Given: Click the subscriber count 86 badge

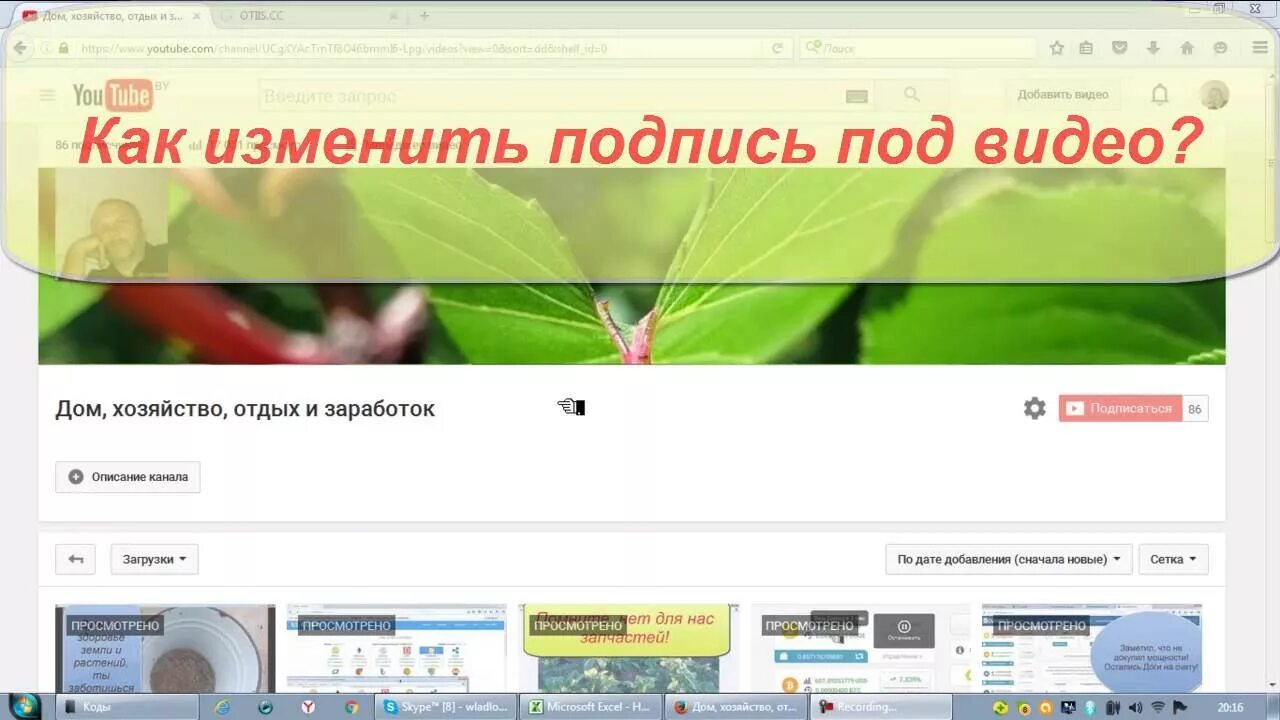Looking at the screenshot, I should tap(1195, 408).
